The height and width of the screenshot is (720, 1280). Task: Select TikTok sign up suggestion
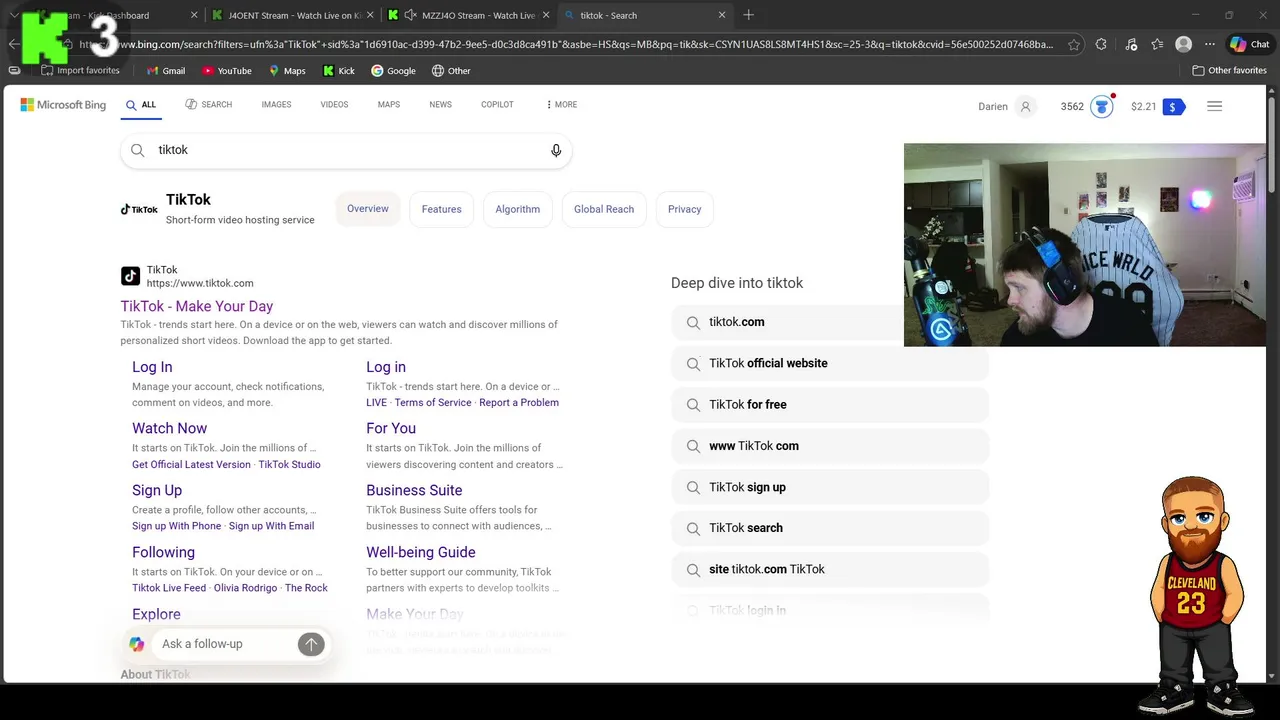[x=830, y=487]
